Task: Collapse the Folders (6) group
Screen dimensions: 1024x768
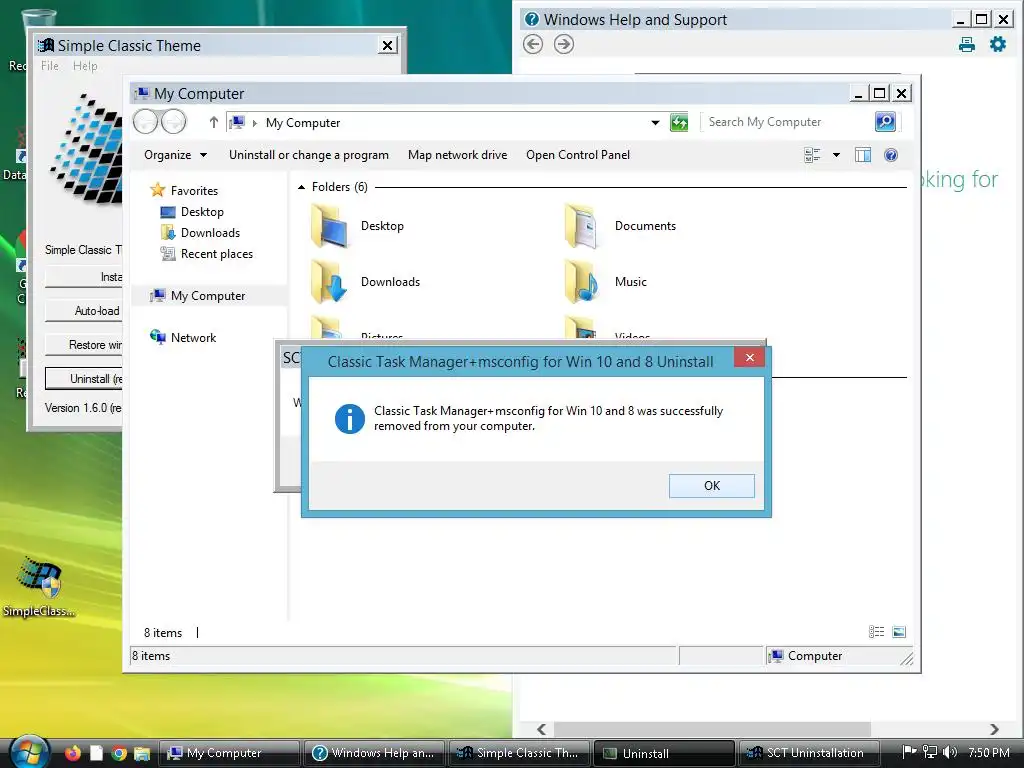Action: (301, 187)
